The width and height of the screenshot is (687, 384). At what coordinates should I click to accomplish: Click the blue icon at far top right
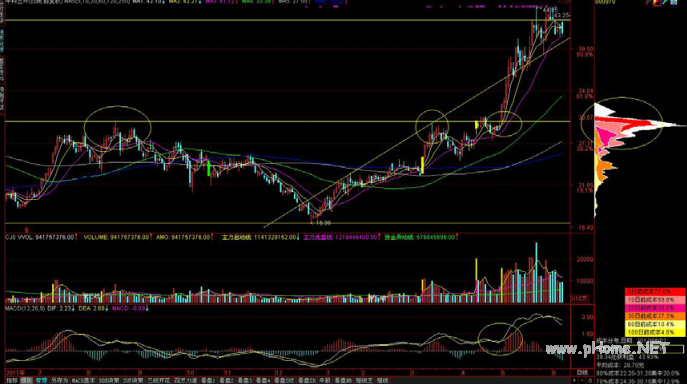click(673, 2)
